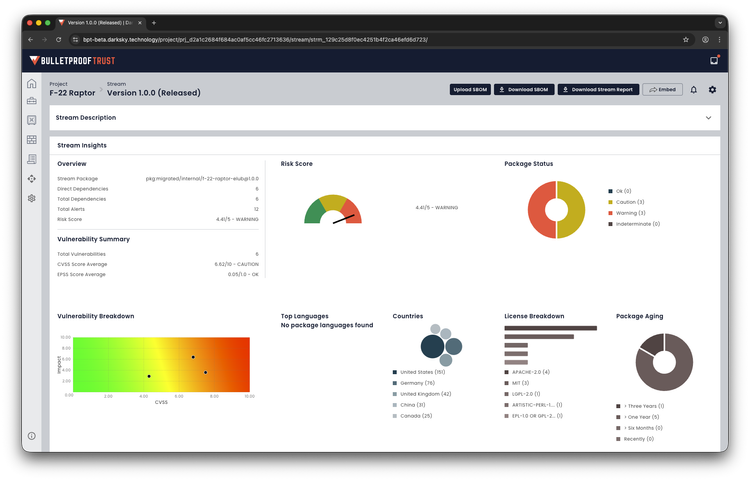This screenshot has width=750, height=481.
Task: Click Download Stream Report button
Action: pyautogui.click(x=598, y=89)
